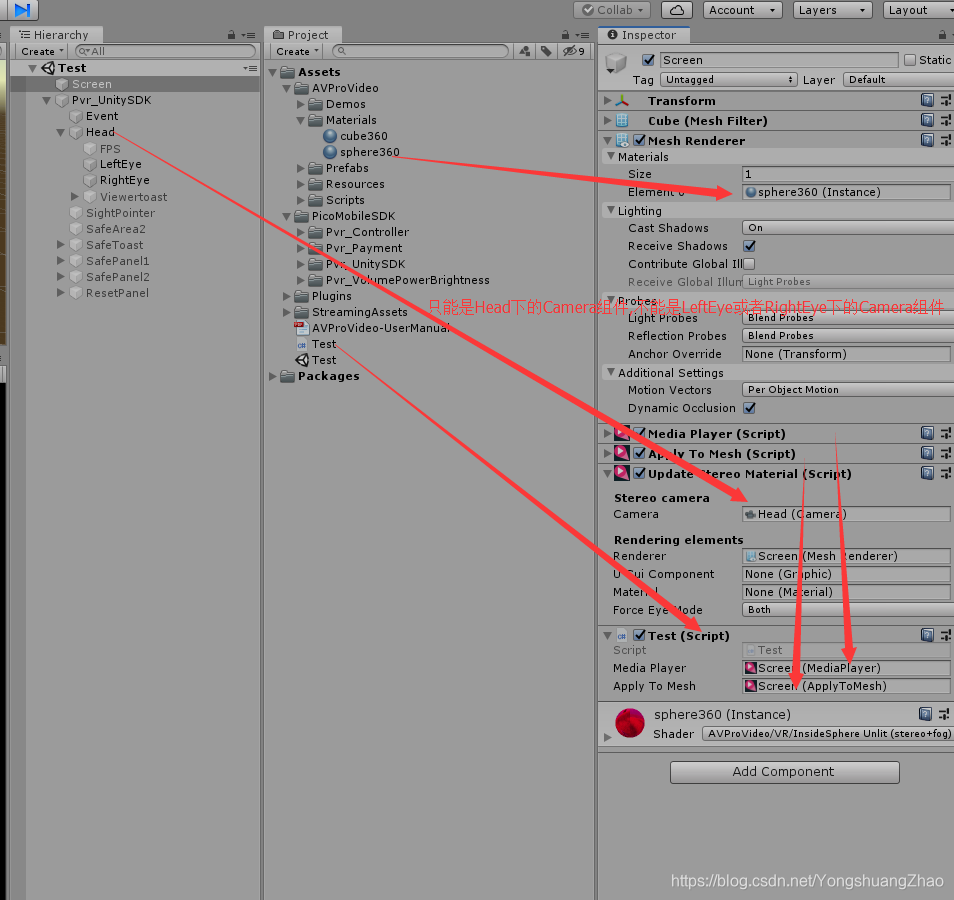The width and height of the screenshot is (954, 900).
Task: Open Motion Vectors dropdown
Action: pos(848,389)
